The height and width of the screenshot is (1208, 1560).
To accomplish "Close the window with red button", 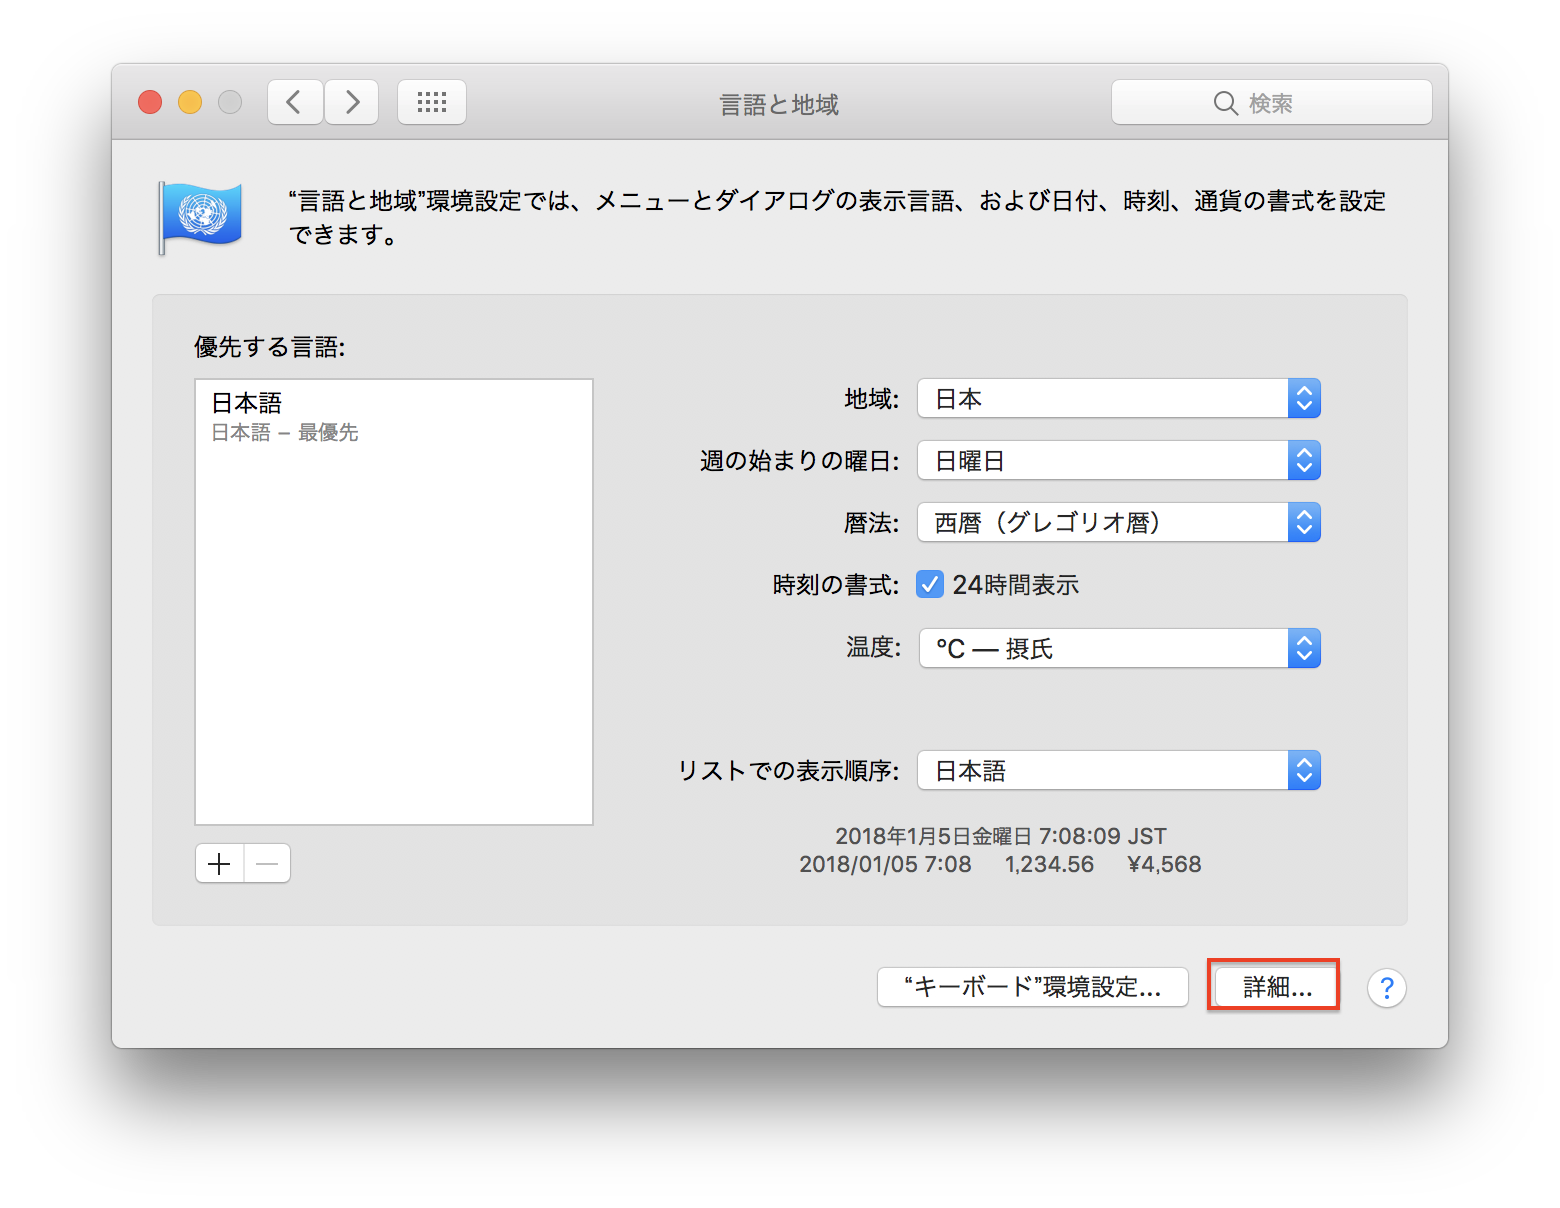I will click(150, 102).
